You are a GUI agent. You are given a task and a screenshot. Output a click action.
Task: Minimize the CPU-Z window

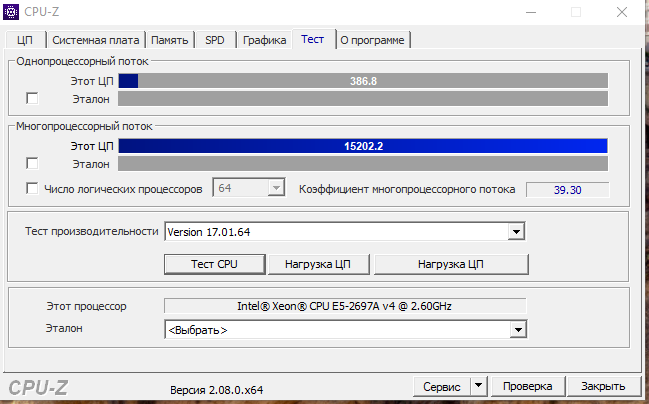pyautogui.click(x=531, y=12)
